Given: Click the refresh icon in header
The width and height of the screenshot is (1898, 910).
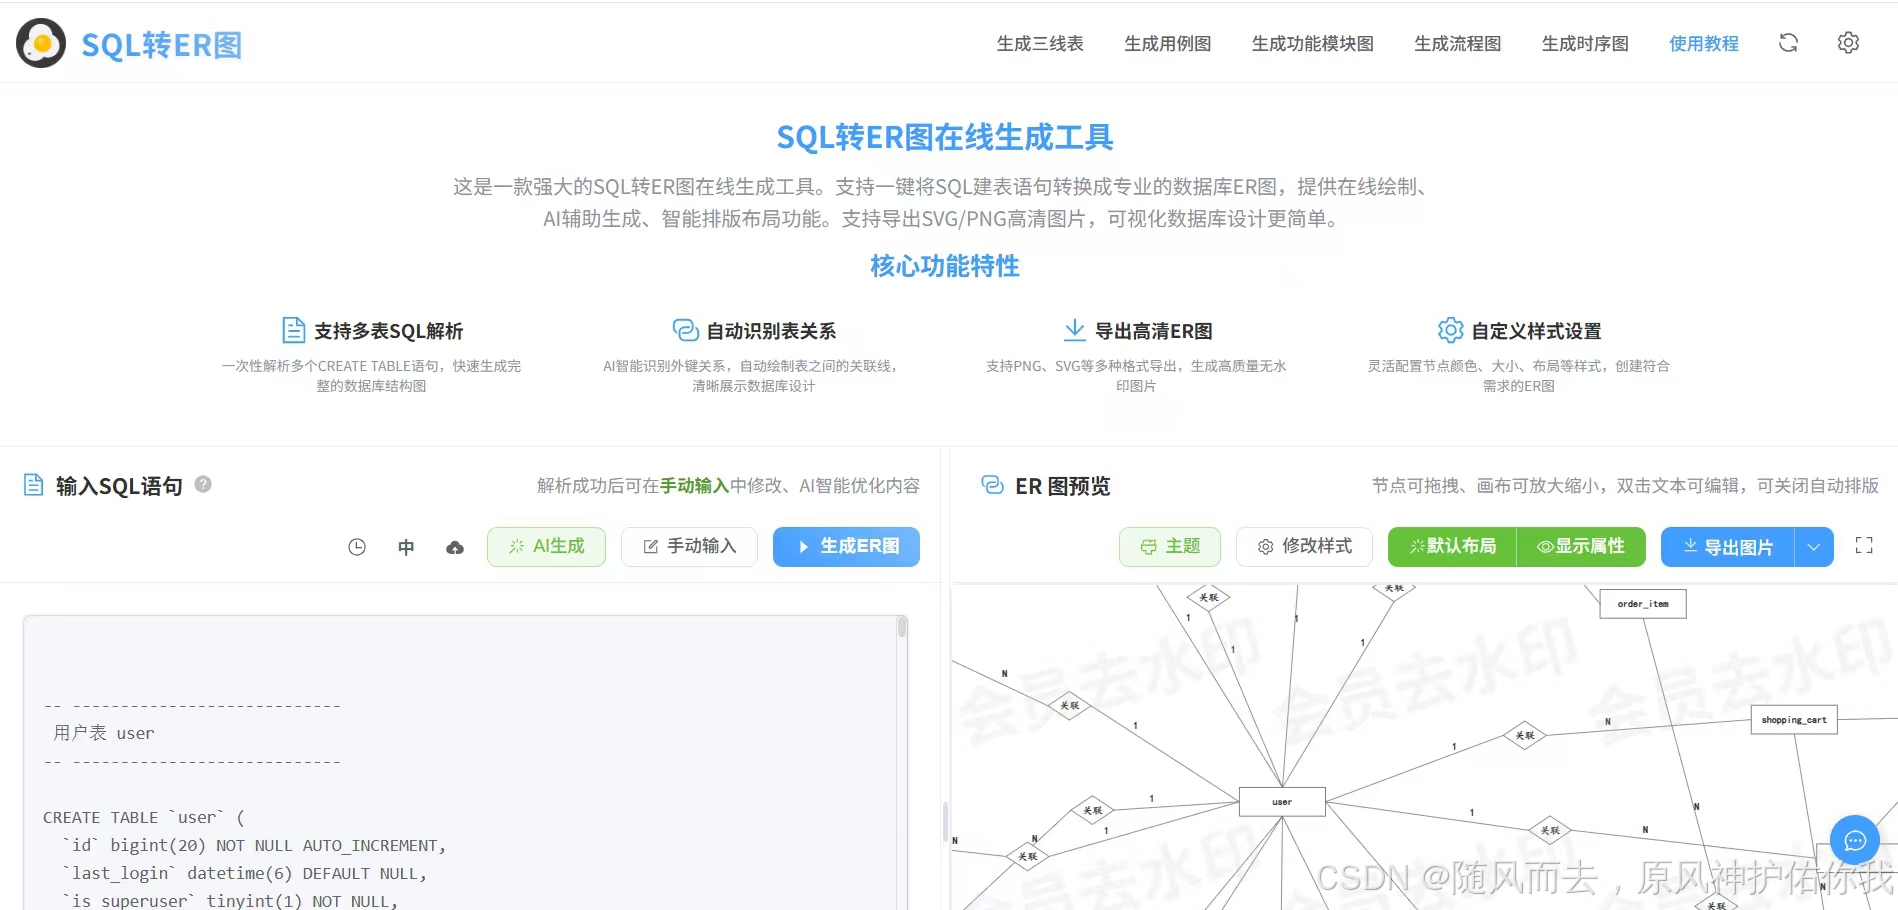Looking at the screenshot, I should coord(1788,43).
